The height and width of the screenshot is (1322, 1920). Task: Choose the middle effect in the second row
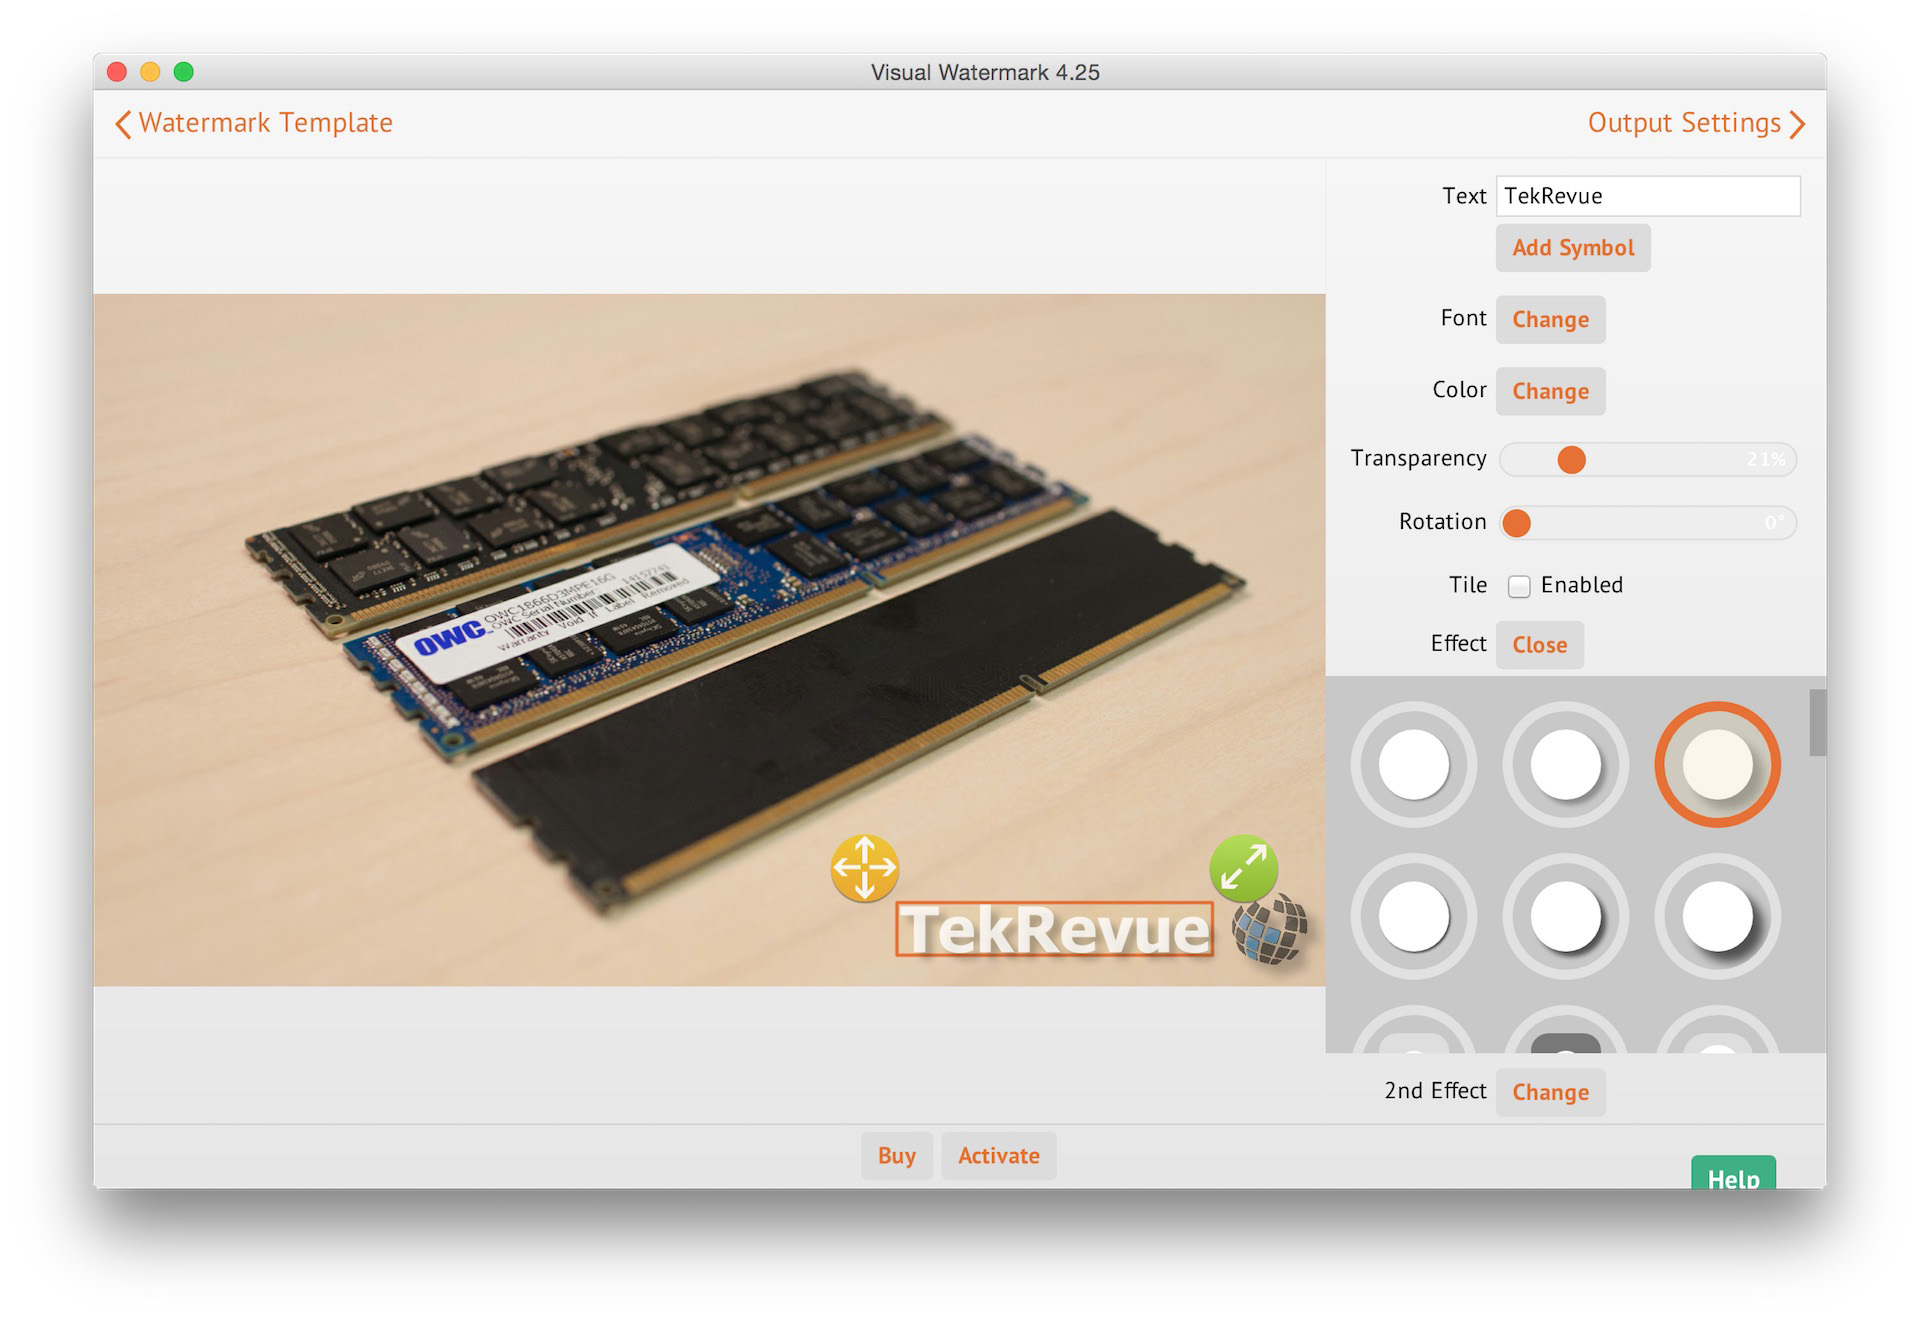[x=1565, y=916]
